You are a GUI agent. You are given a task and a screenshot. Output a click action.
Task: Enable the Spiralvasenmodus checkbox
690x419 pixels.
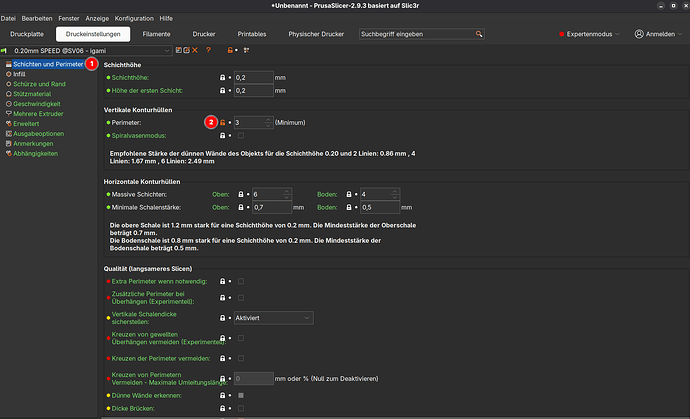(x=240, y=135)
